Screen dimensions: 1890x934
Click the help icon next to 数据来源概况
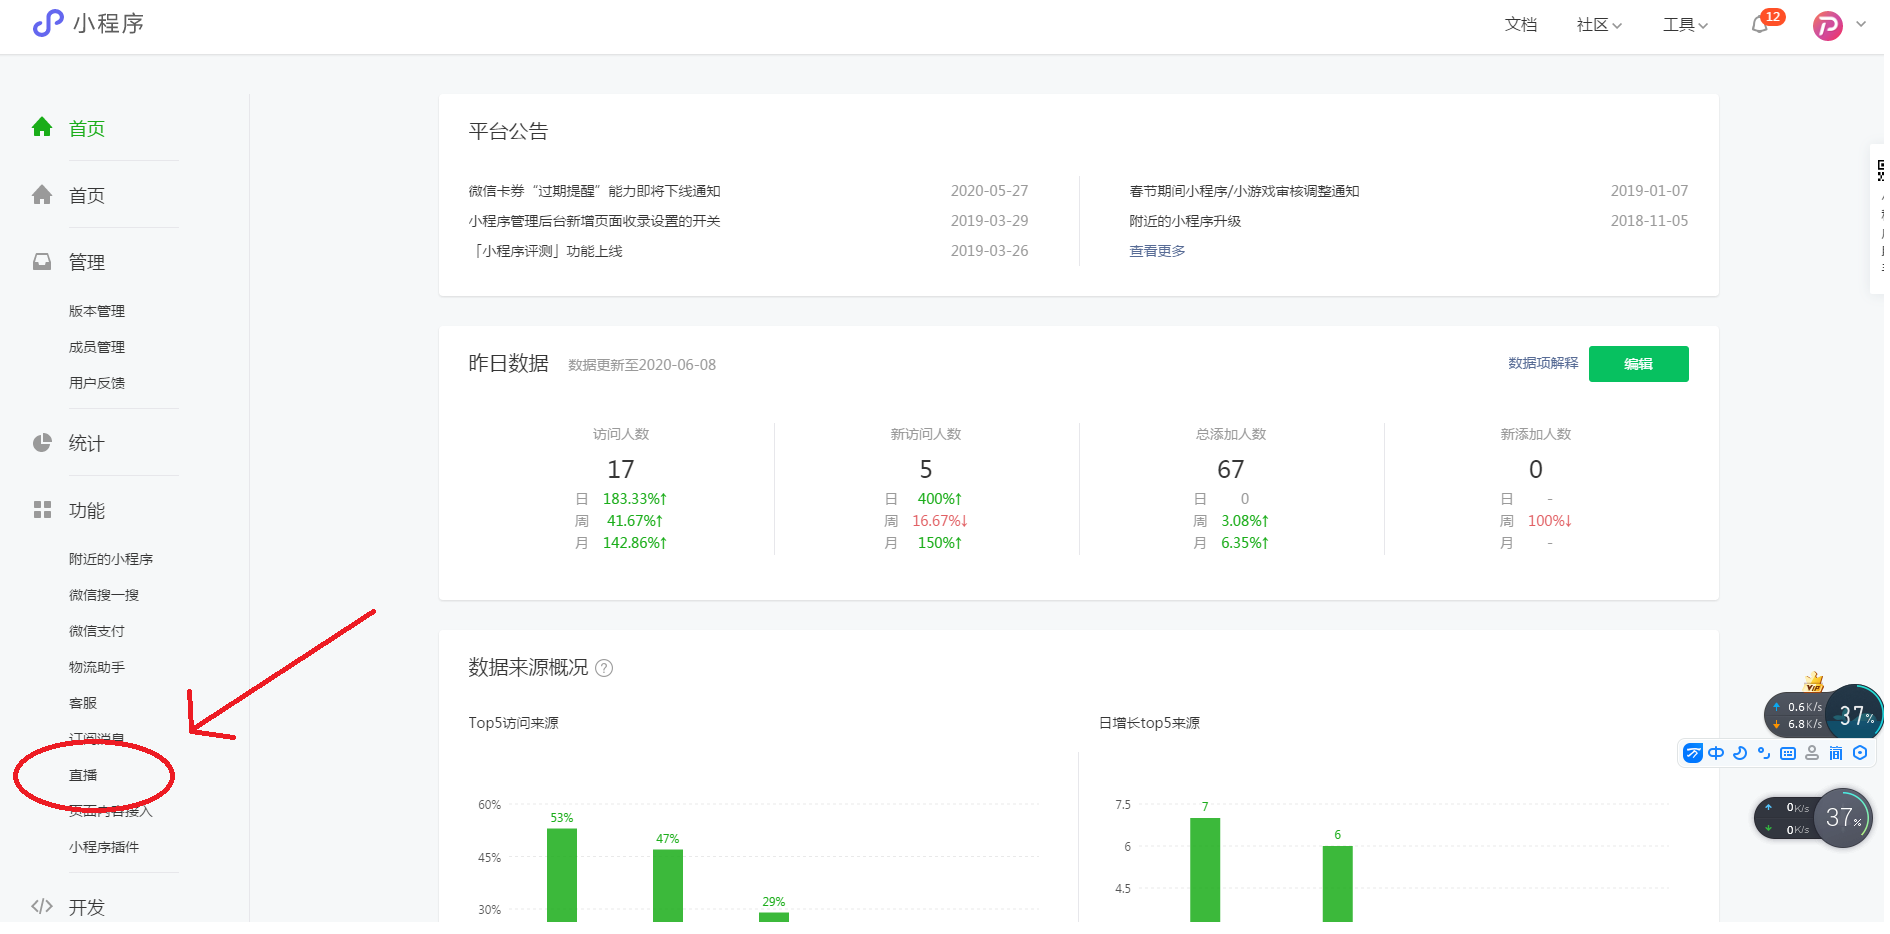(604, 668)
